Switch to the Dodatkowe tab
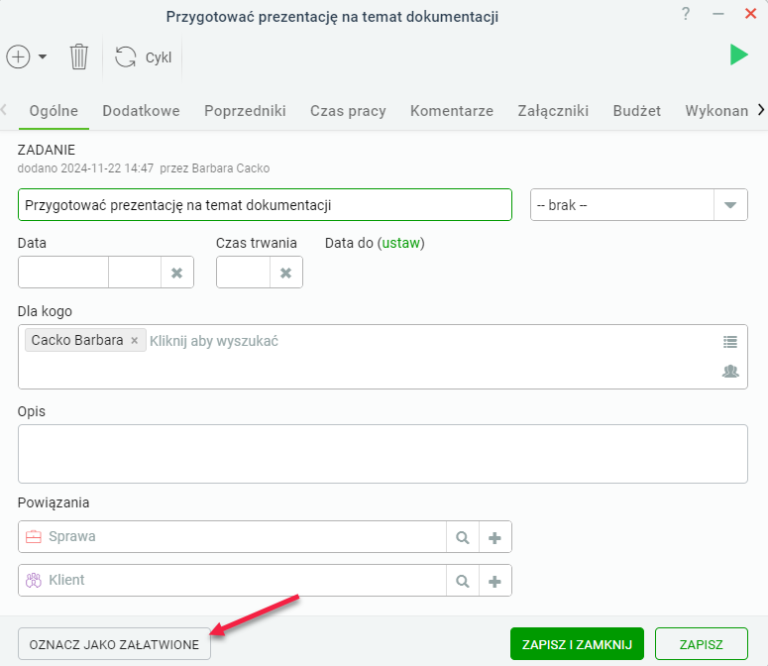 point(141,111)
